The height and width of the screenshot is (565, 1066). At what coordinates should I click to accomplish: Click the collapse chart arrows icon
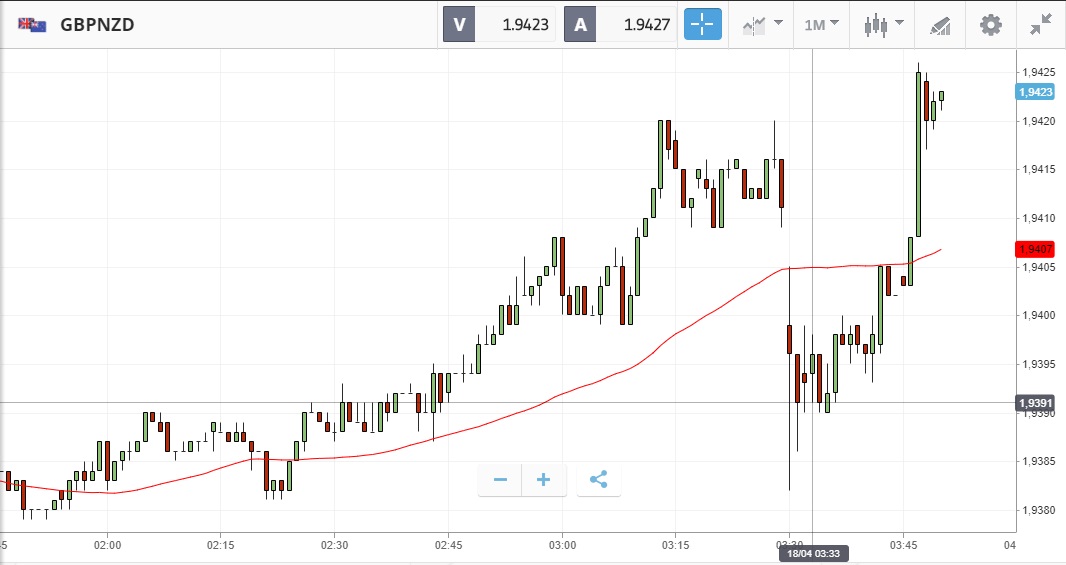click(1041, 25)
